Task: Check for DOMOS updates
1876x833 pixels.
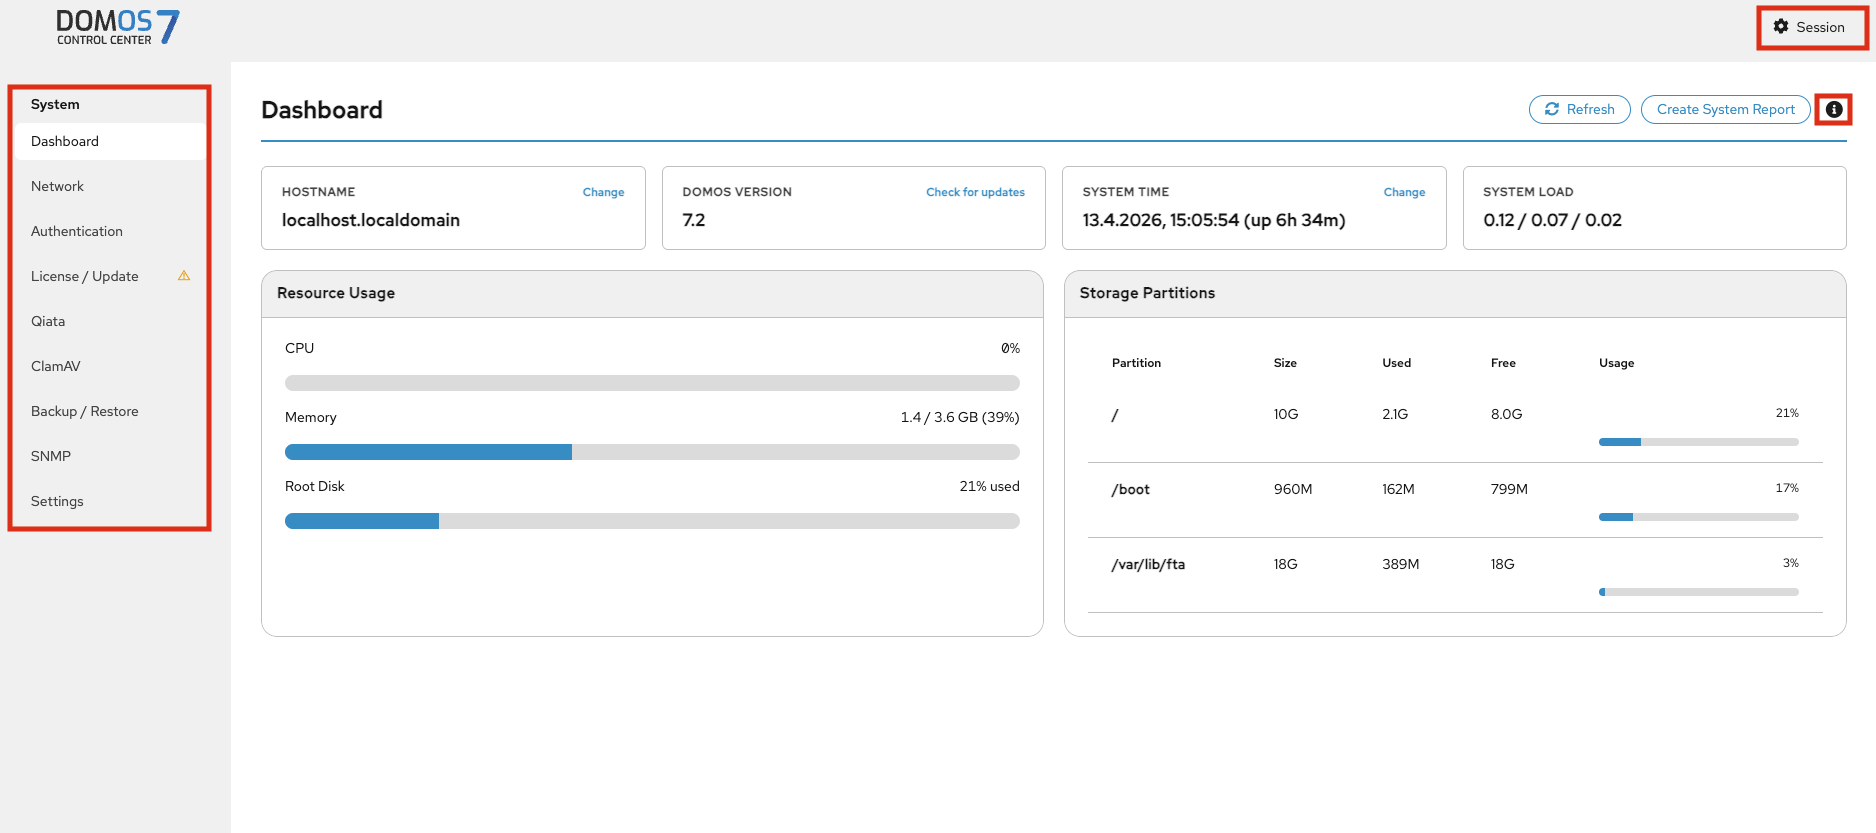Action: (975, 192)
